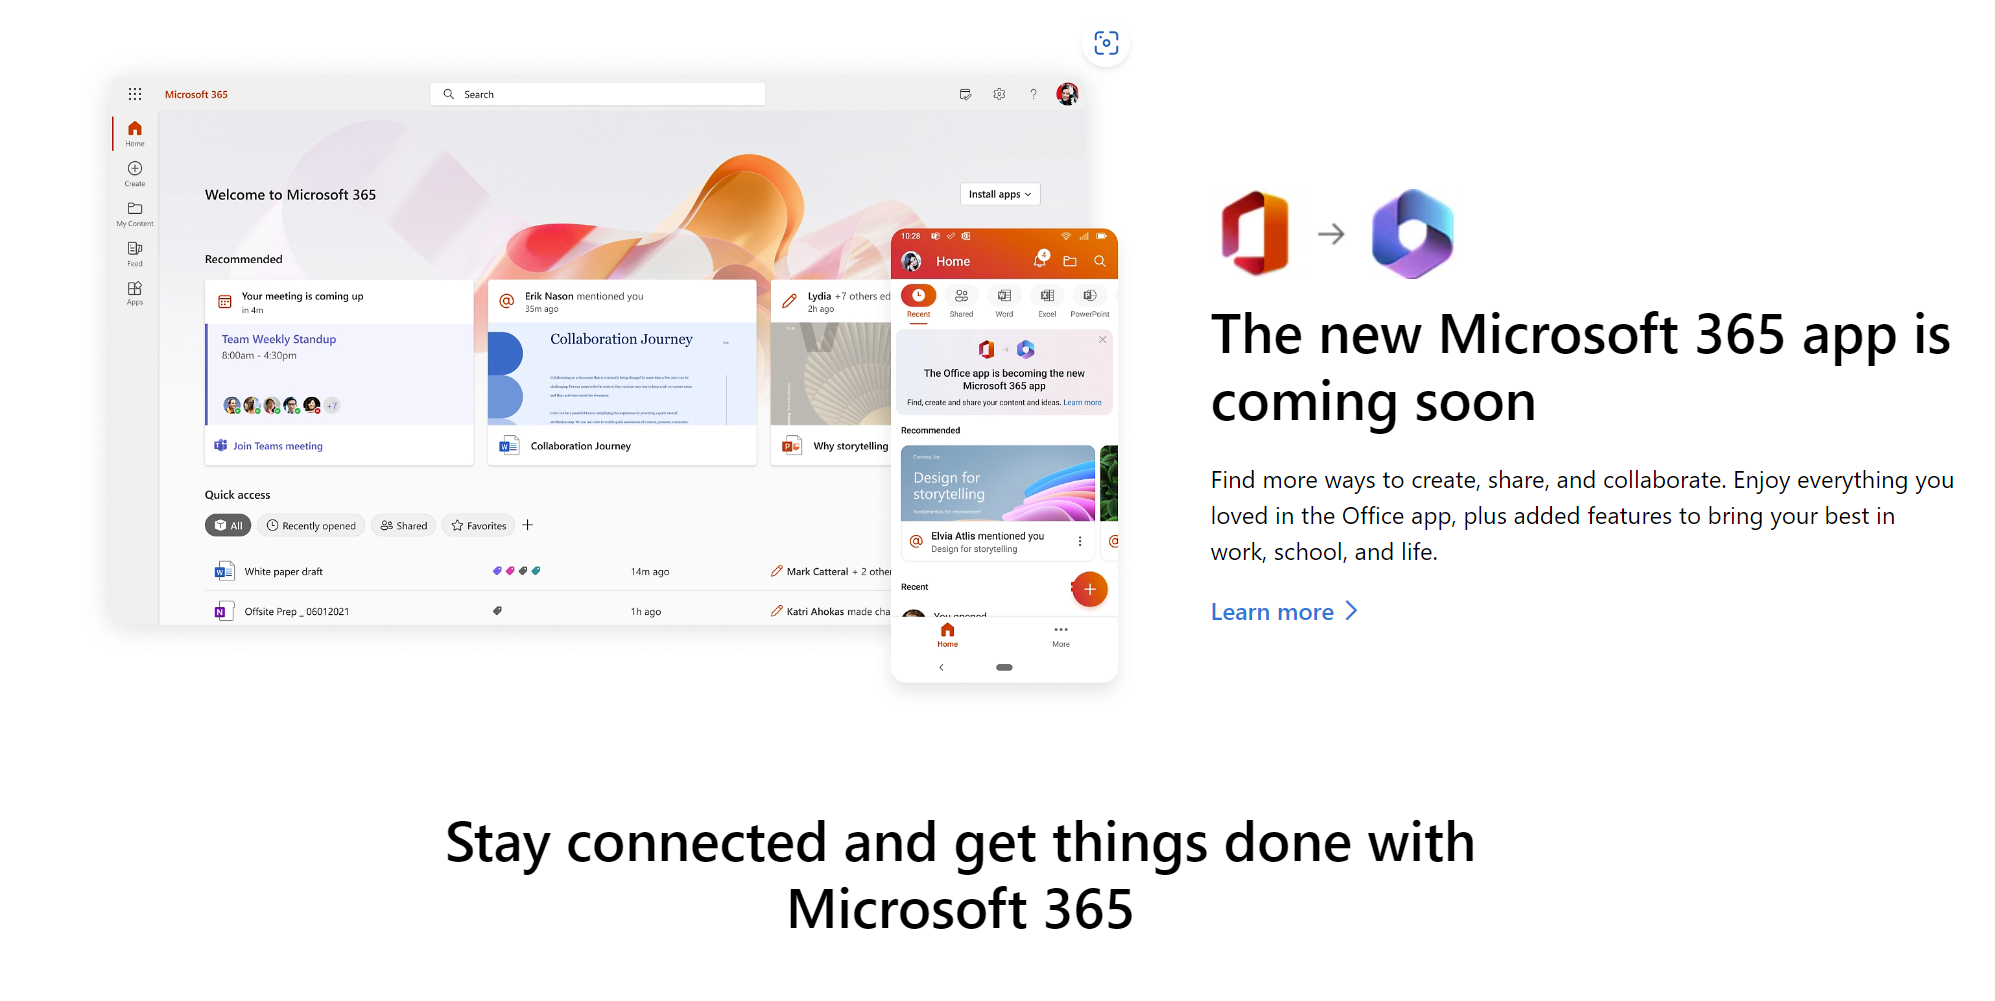Open options menu for Elvia Atlis mention
The height and width of the screenshot is (1001, 1995).
[x=1080, y=541]
